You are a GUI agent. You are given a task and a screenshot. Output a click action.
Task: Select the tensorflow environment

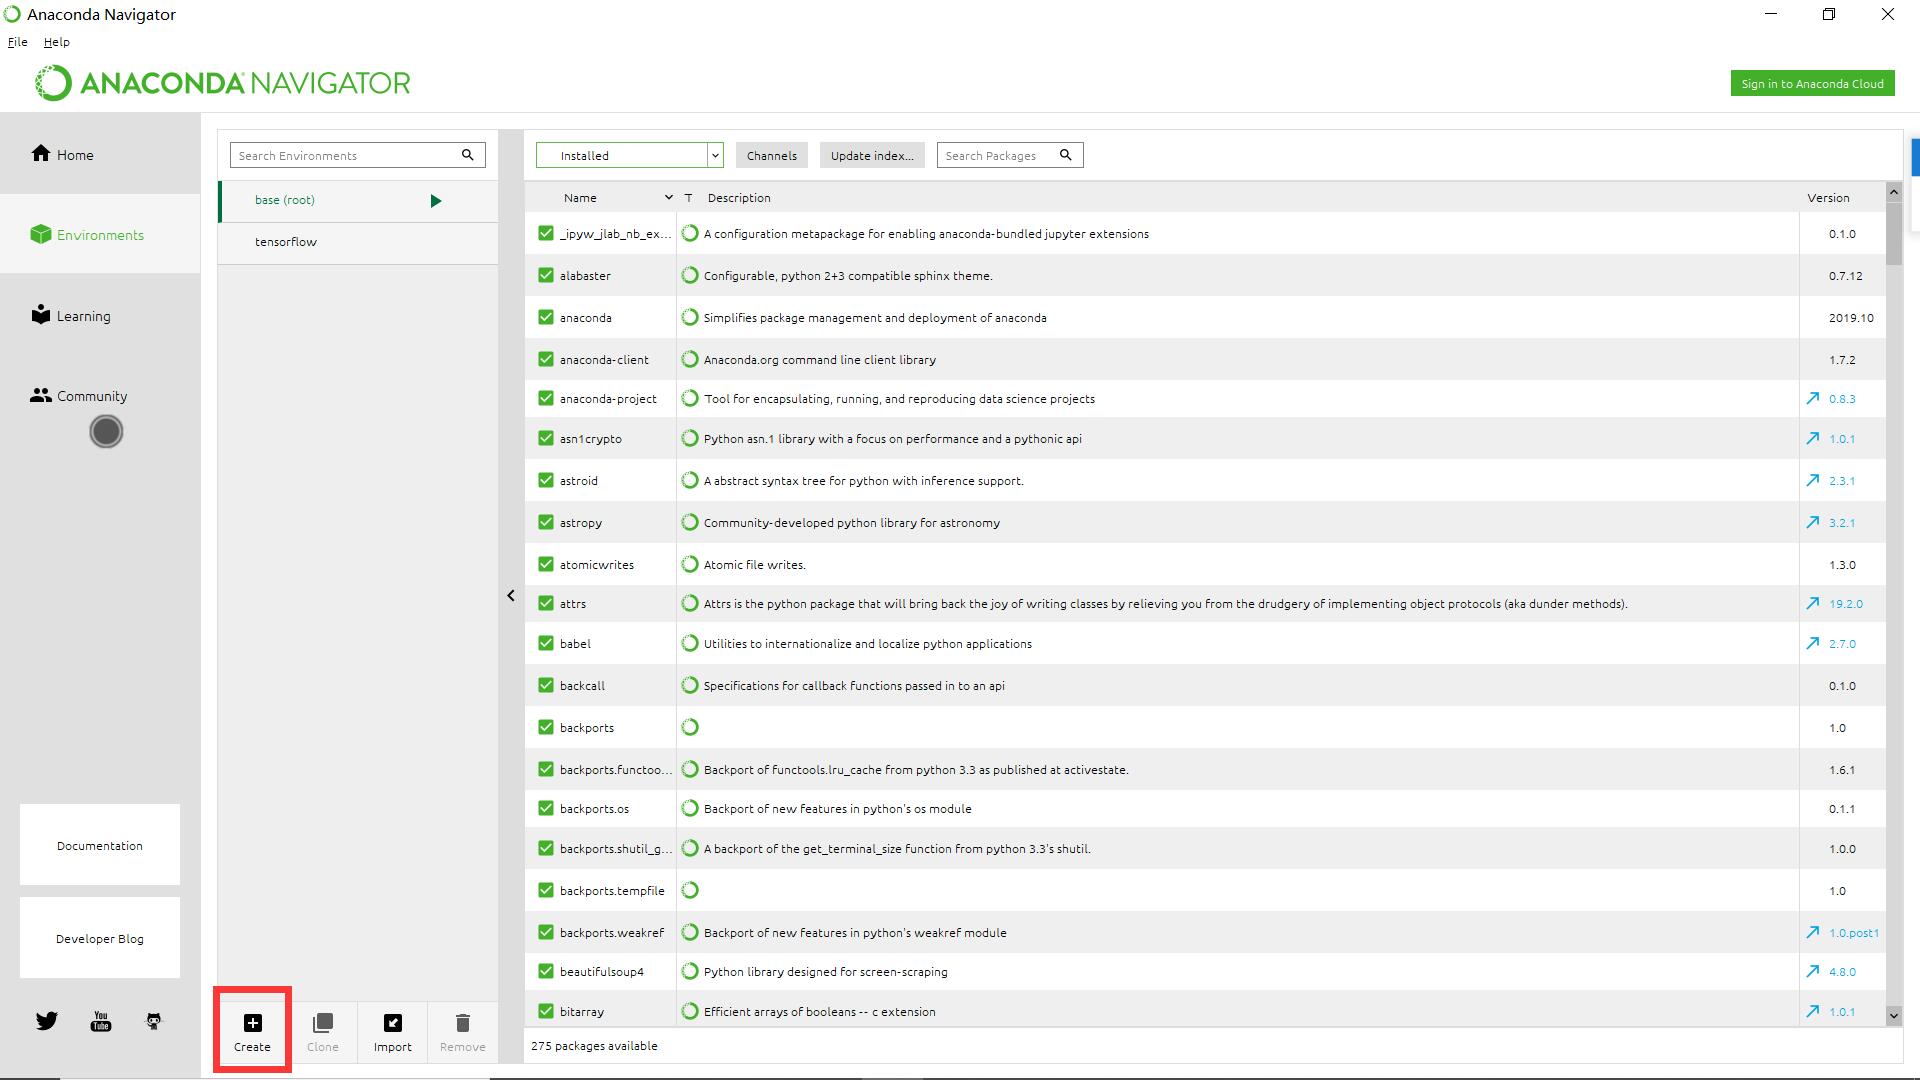[x=286, y=242]
